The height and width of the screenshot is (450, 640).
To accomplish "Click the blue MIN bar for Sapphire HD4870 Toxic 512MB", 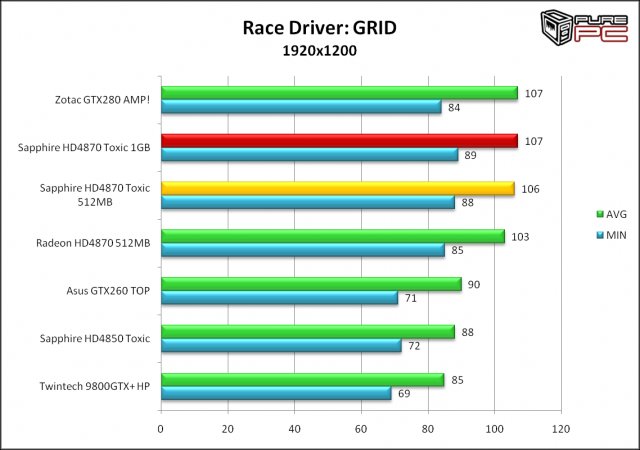I will pos(308,203).
